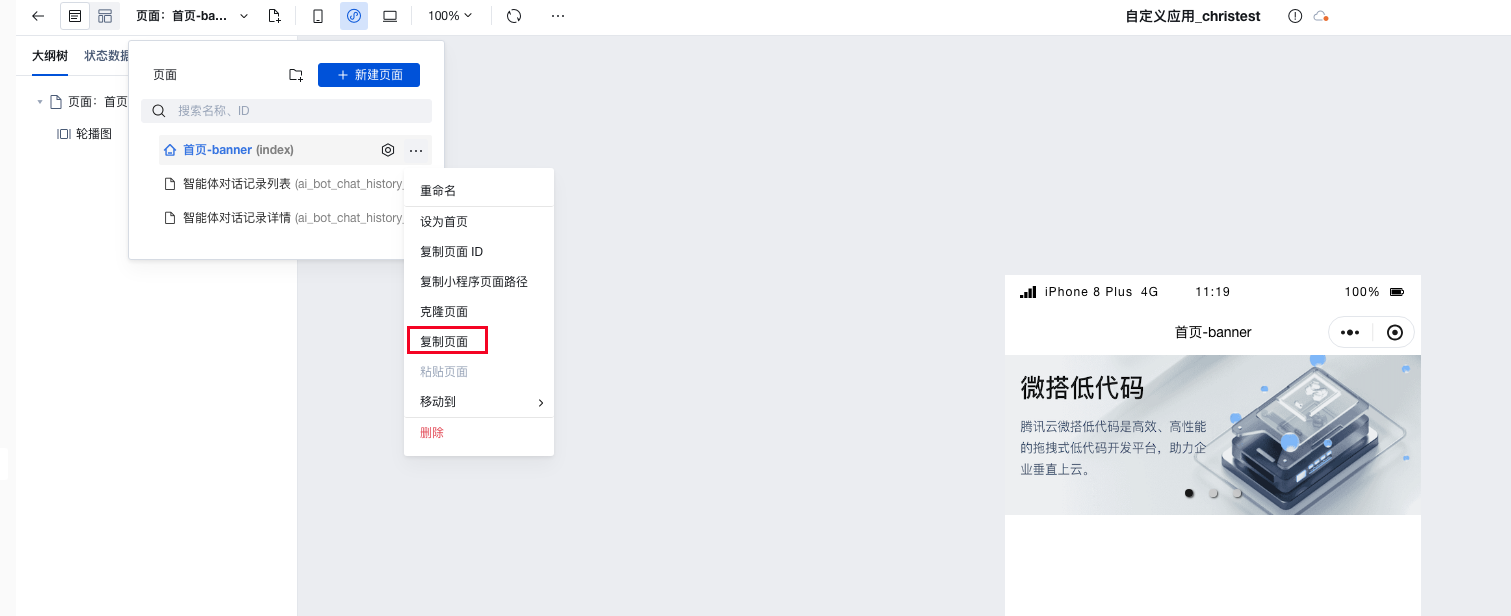The width and height of the screenshot is (1511, 616).
Task: Click the new folder icon in pages popup
Action: pos(295,75)
